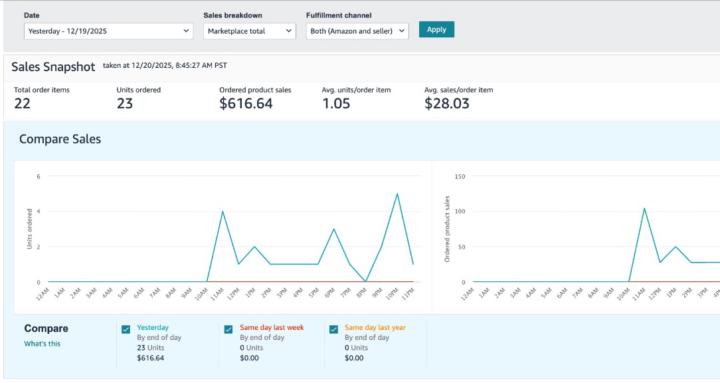
Task: Click the Total order items value 22
Action: pyautogui.click(x=22, y=103)
